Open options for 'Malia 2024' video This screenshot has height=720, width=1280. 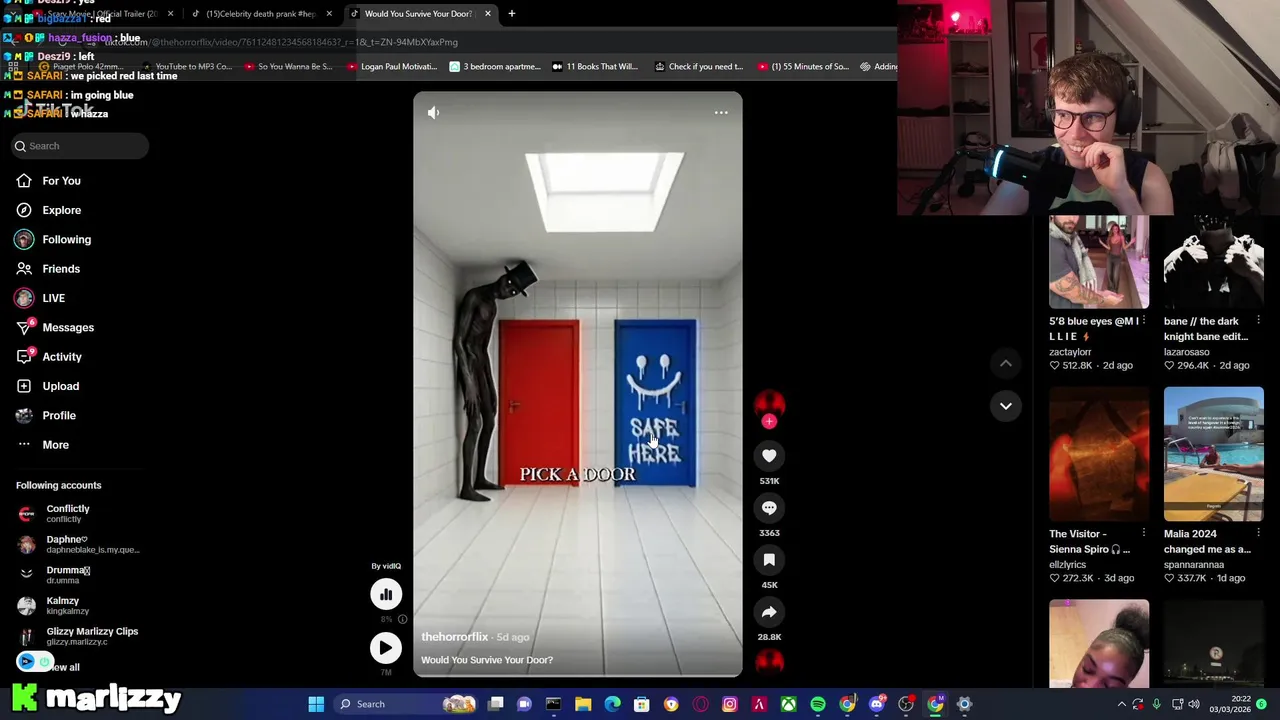pyautogui.click(x=1258, y=534)
